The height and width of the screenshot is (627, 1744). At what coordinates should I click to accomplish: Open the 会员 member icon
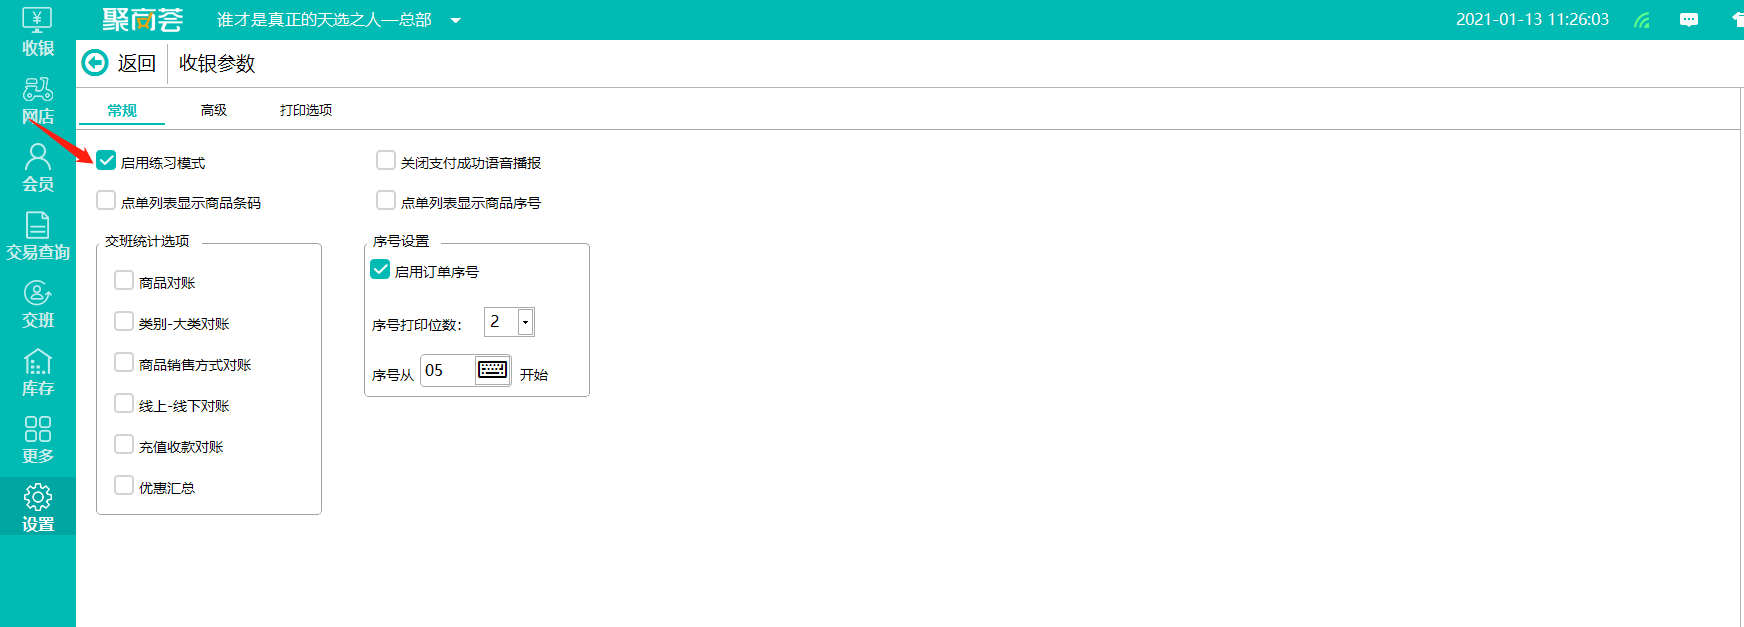click(37, 168)
